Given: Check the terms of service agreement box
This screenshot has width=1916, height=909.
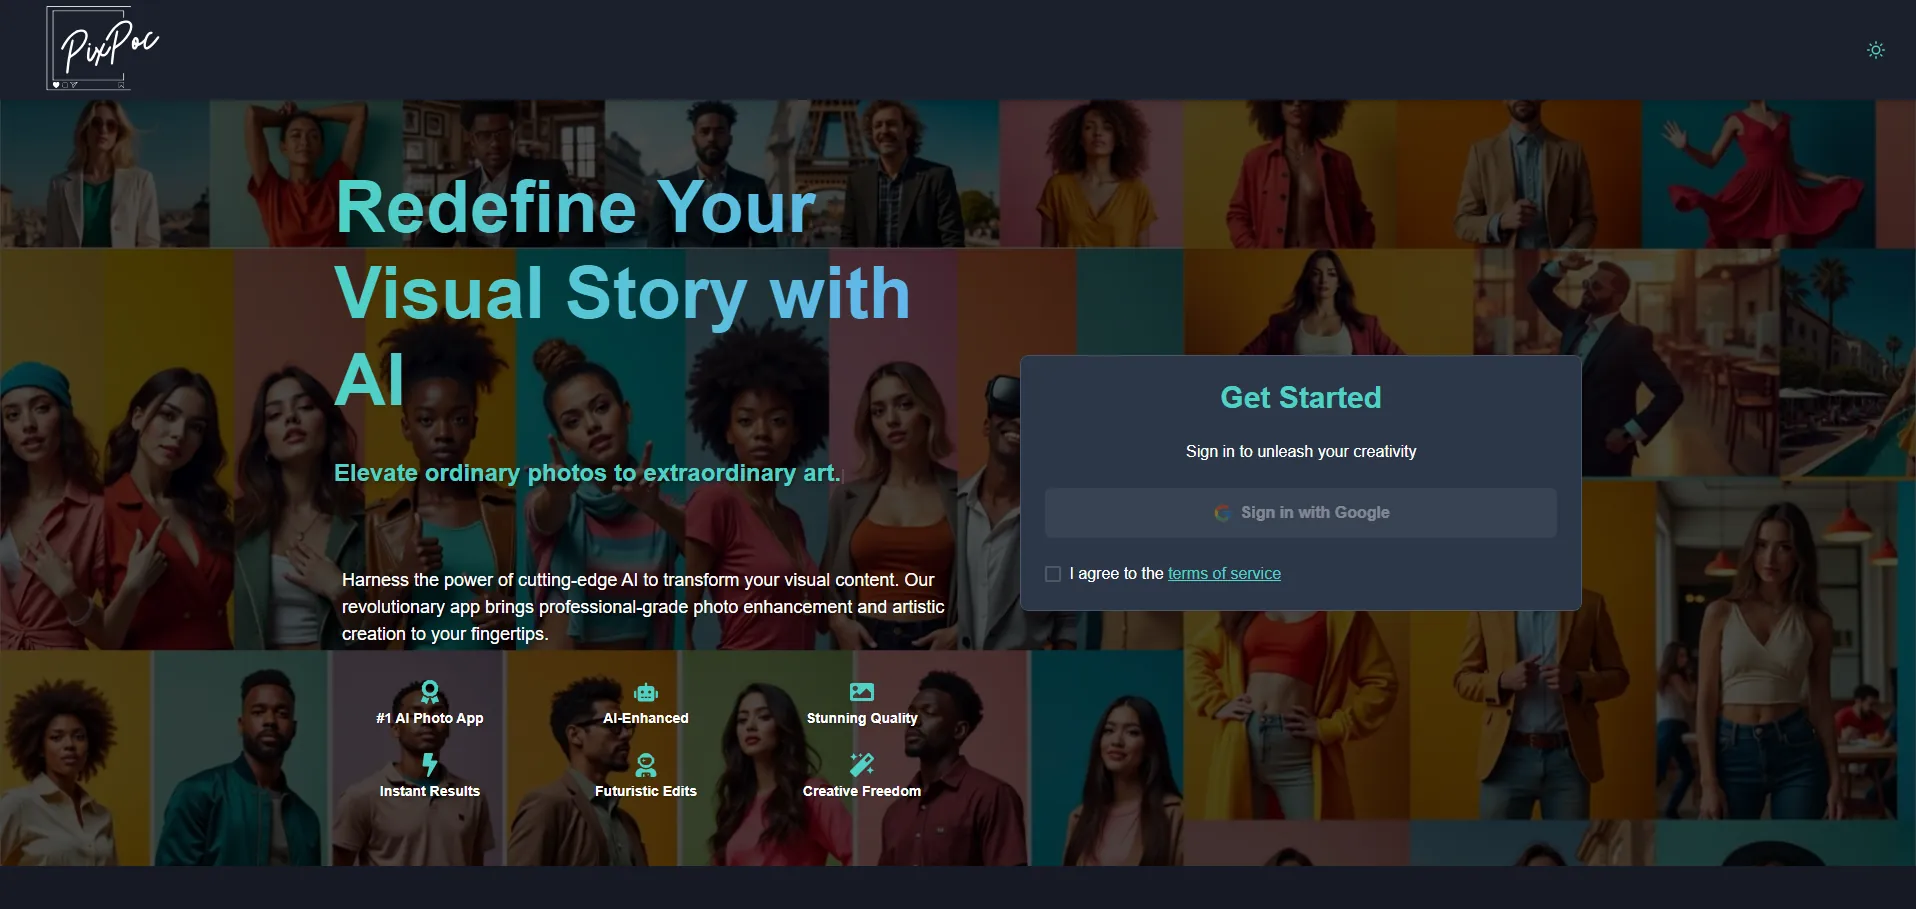Looking at the screenshot, I should (1053, 574).
